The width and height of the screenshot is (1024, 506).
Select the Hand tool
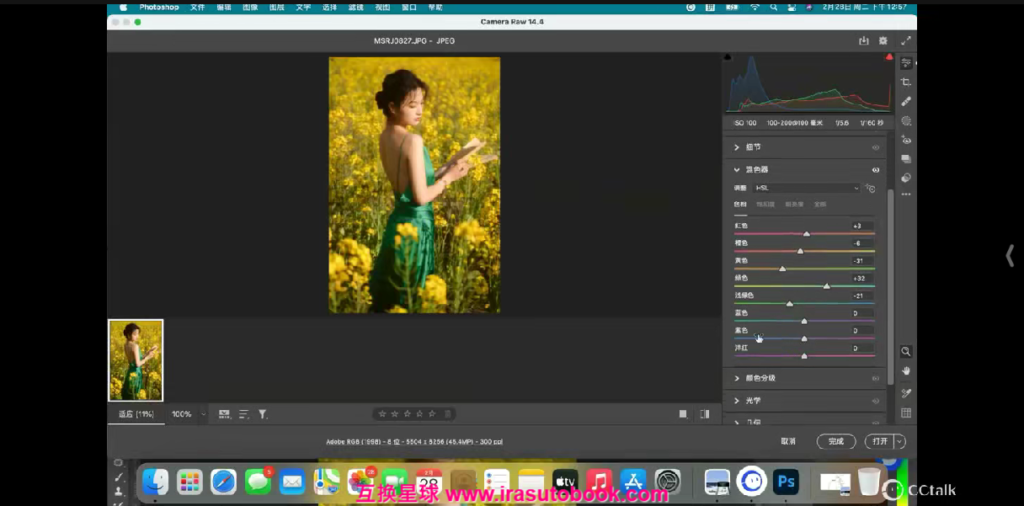(x=906, y=371)
